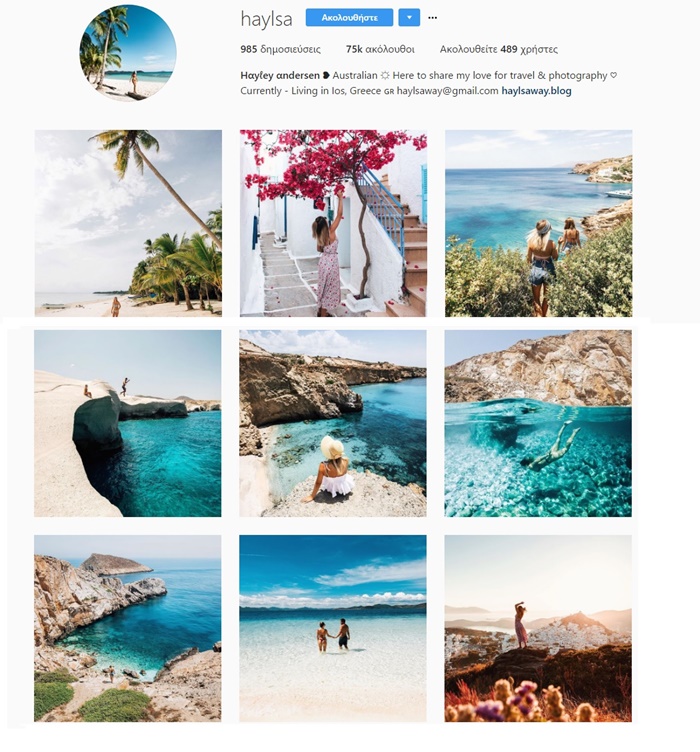View the 75k ακόλουθοι followers list
Screen dimensions: 700x752
click(x=380, y=49)
